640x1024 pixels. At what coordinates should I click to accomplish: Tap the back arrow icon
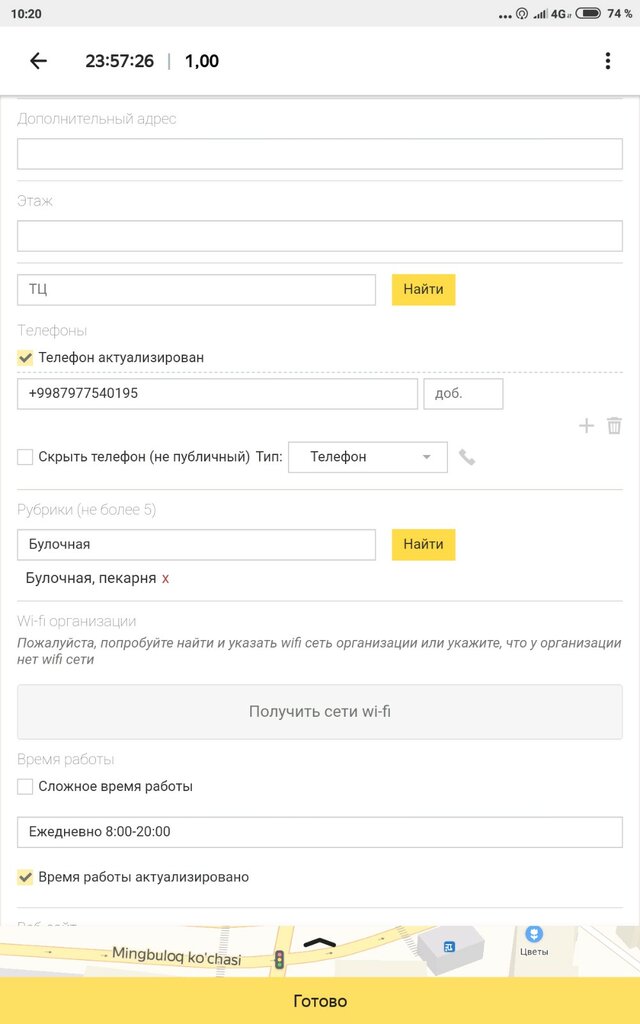click(x=38, y=61)
